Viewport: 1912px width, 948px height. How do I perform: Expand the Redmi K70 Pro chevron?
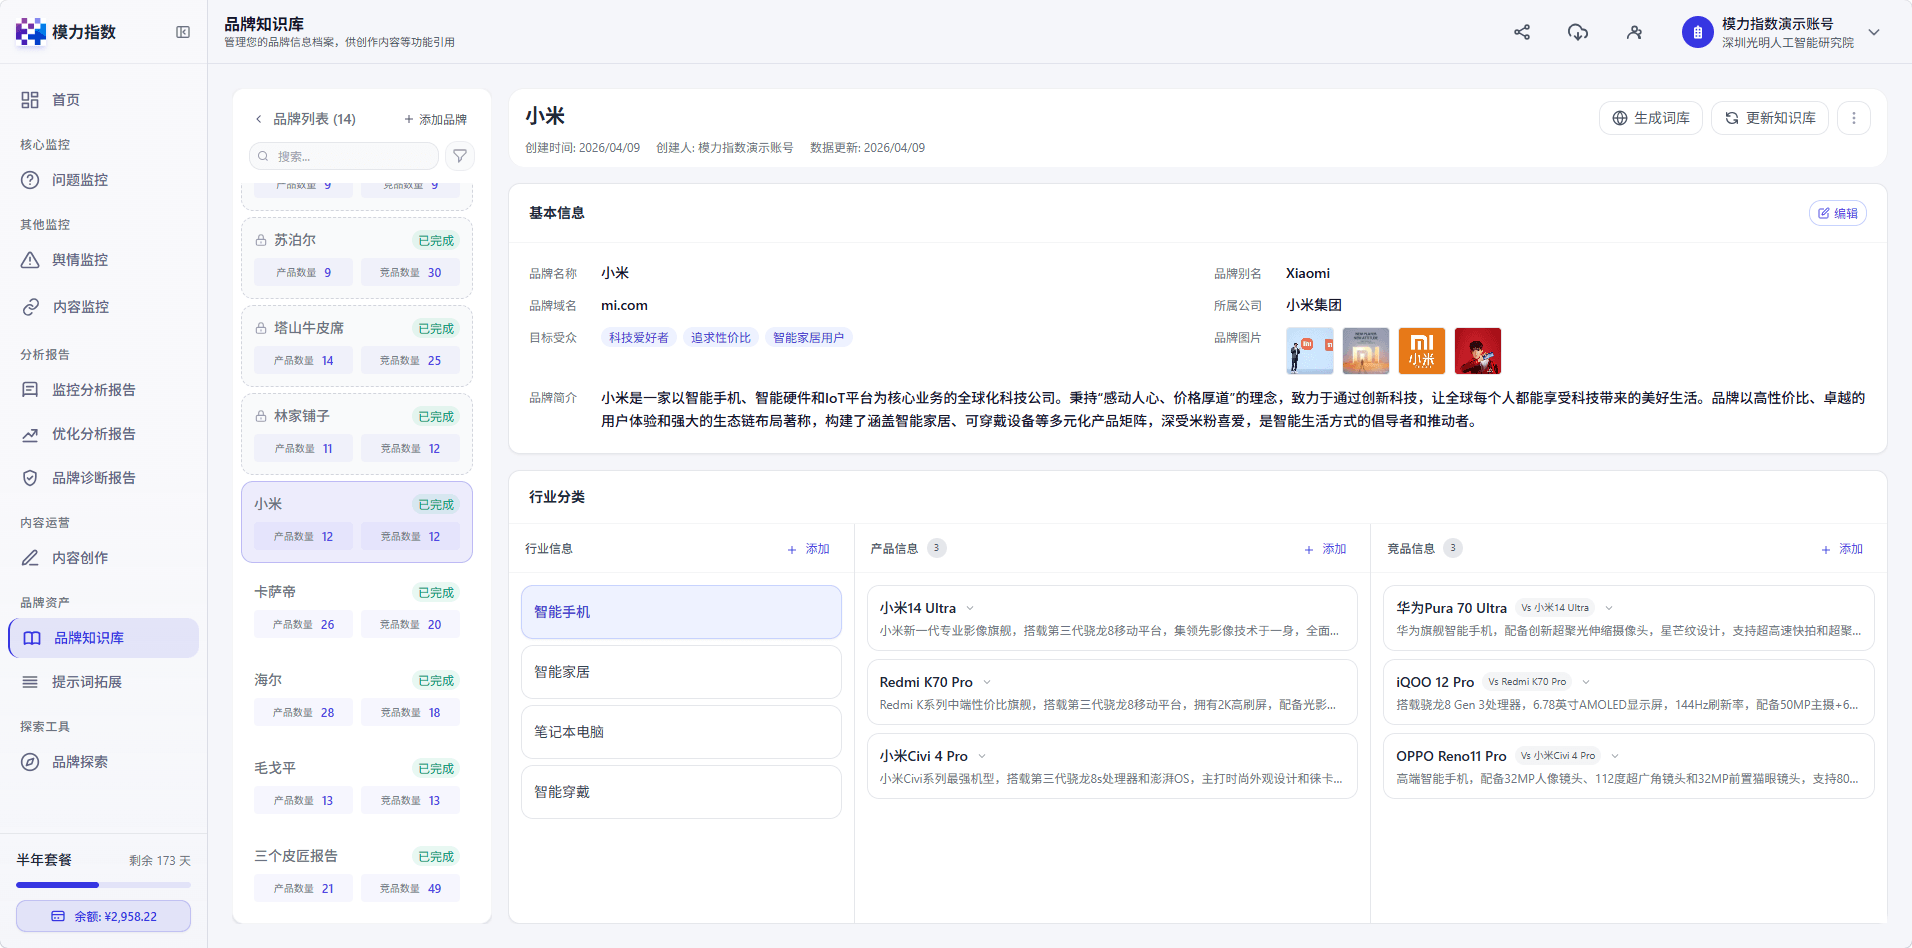(987, 682)
